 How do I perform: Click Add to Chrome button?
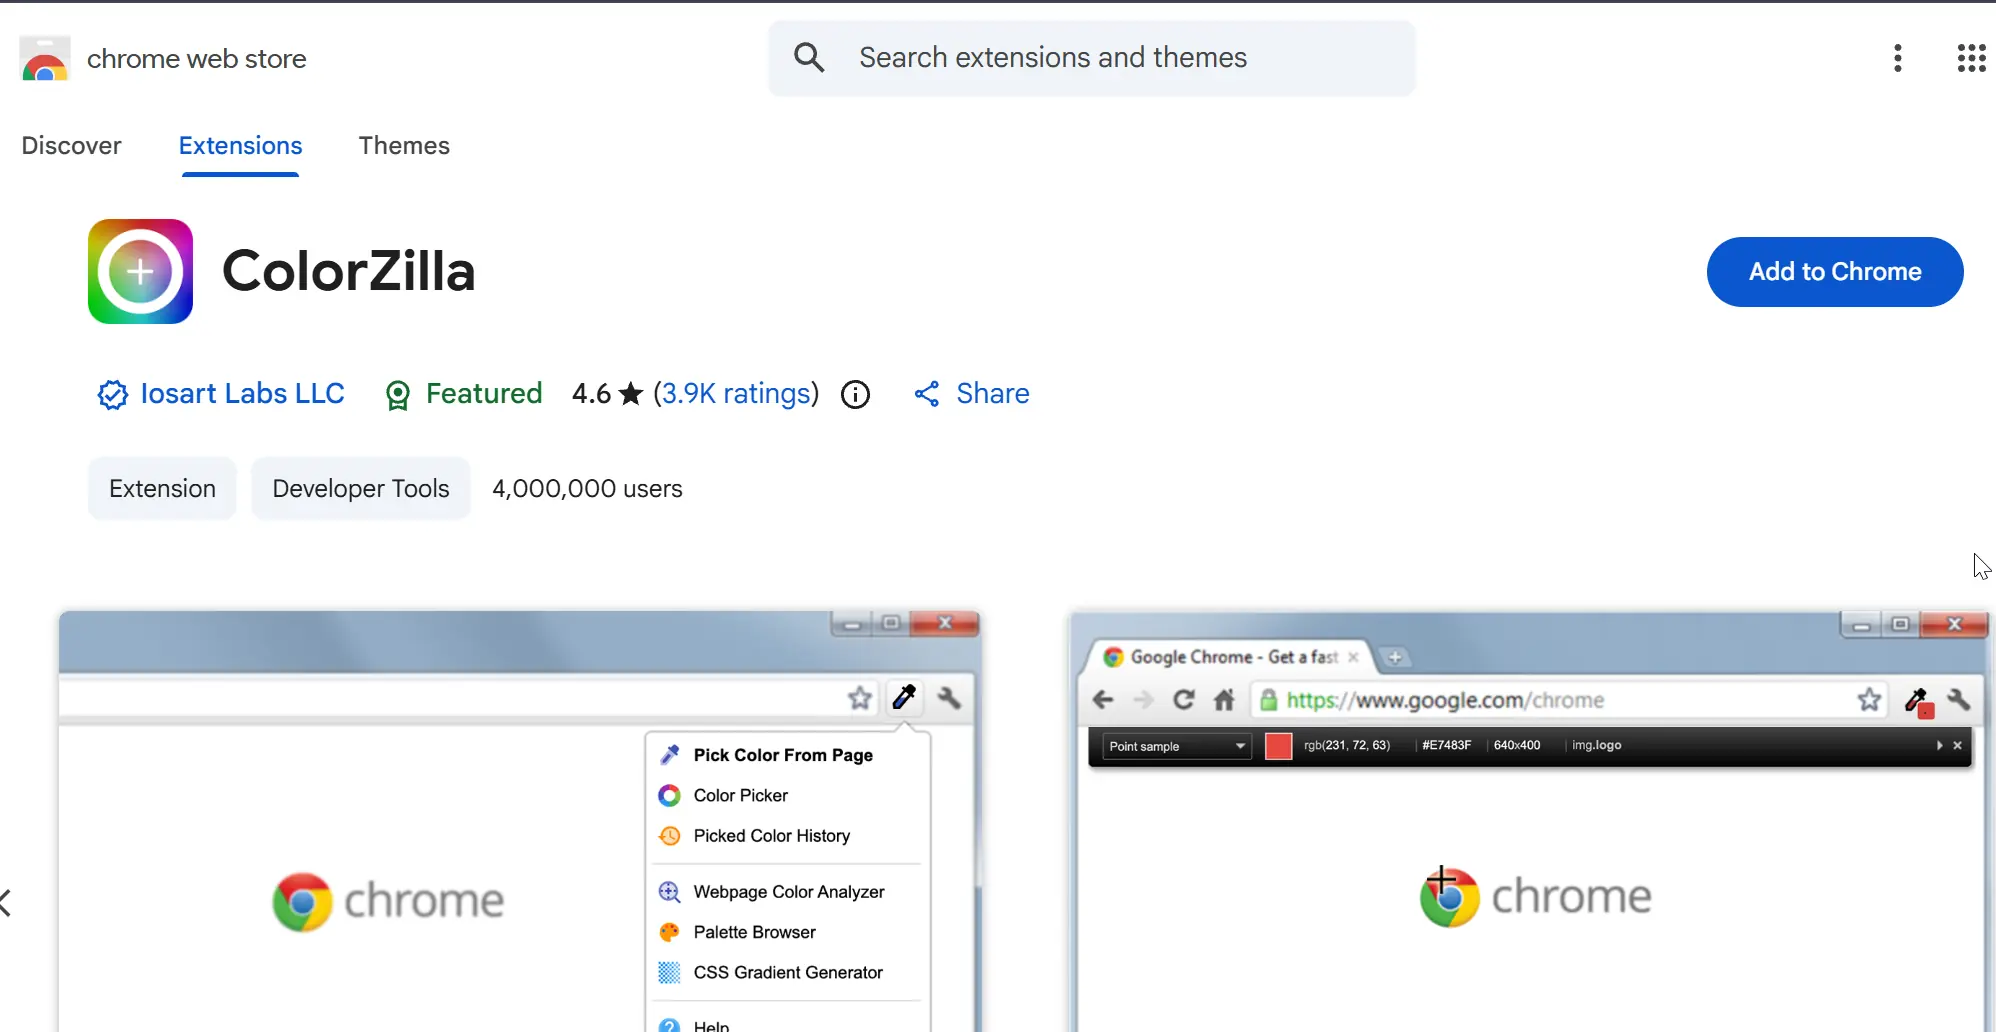pos(1835,272)
